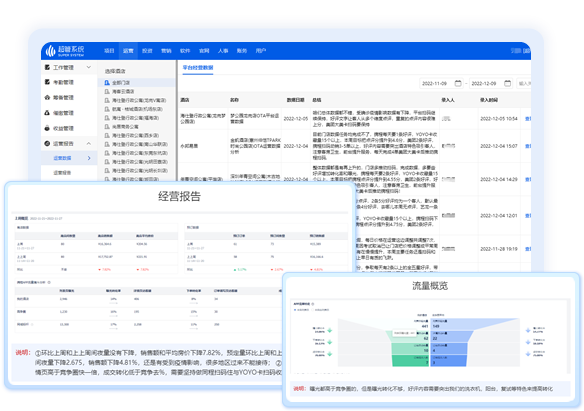Collapse the 运营报告 section chevron

pos(89,143)
